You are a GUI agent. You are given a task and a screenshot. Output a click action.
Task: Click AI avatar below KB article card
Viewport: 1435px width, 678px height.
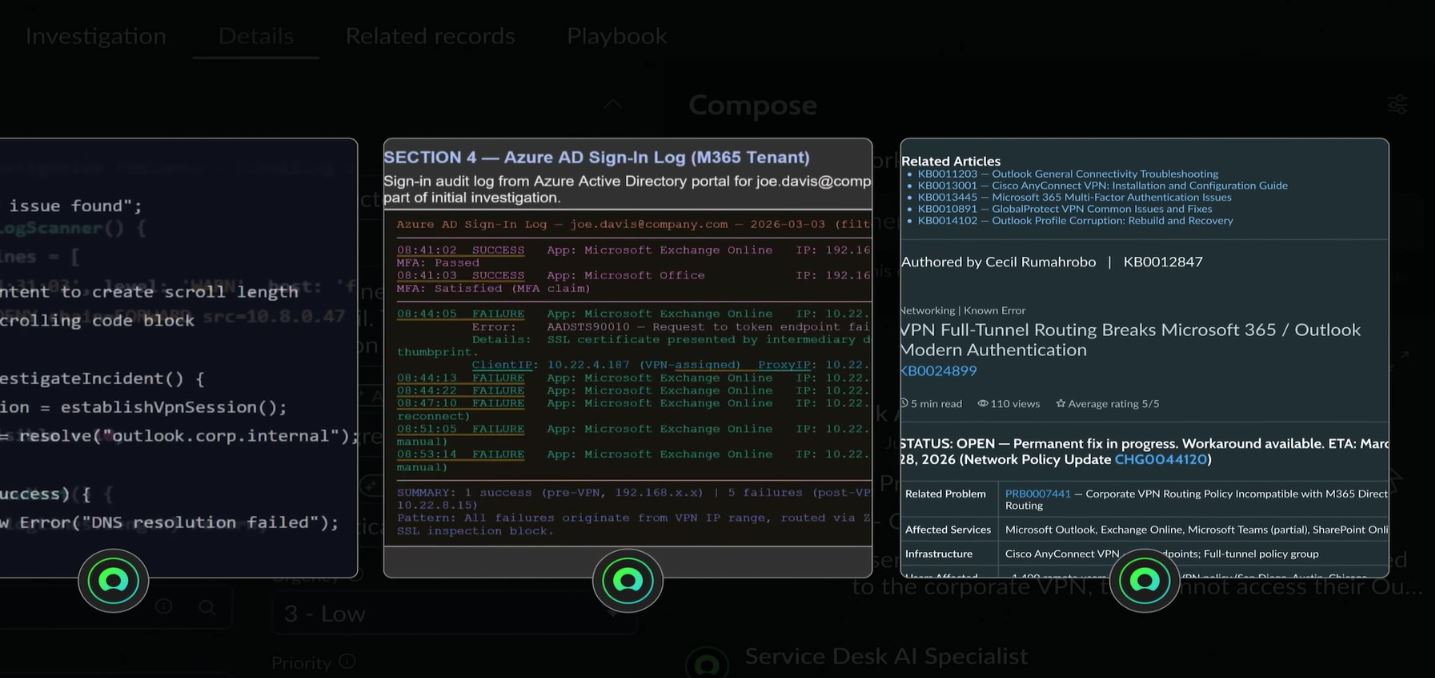tap(1144, 580)
